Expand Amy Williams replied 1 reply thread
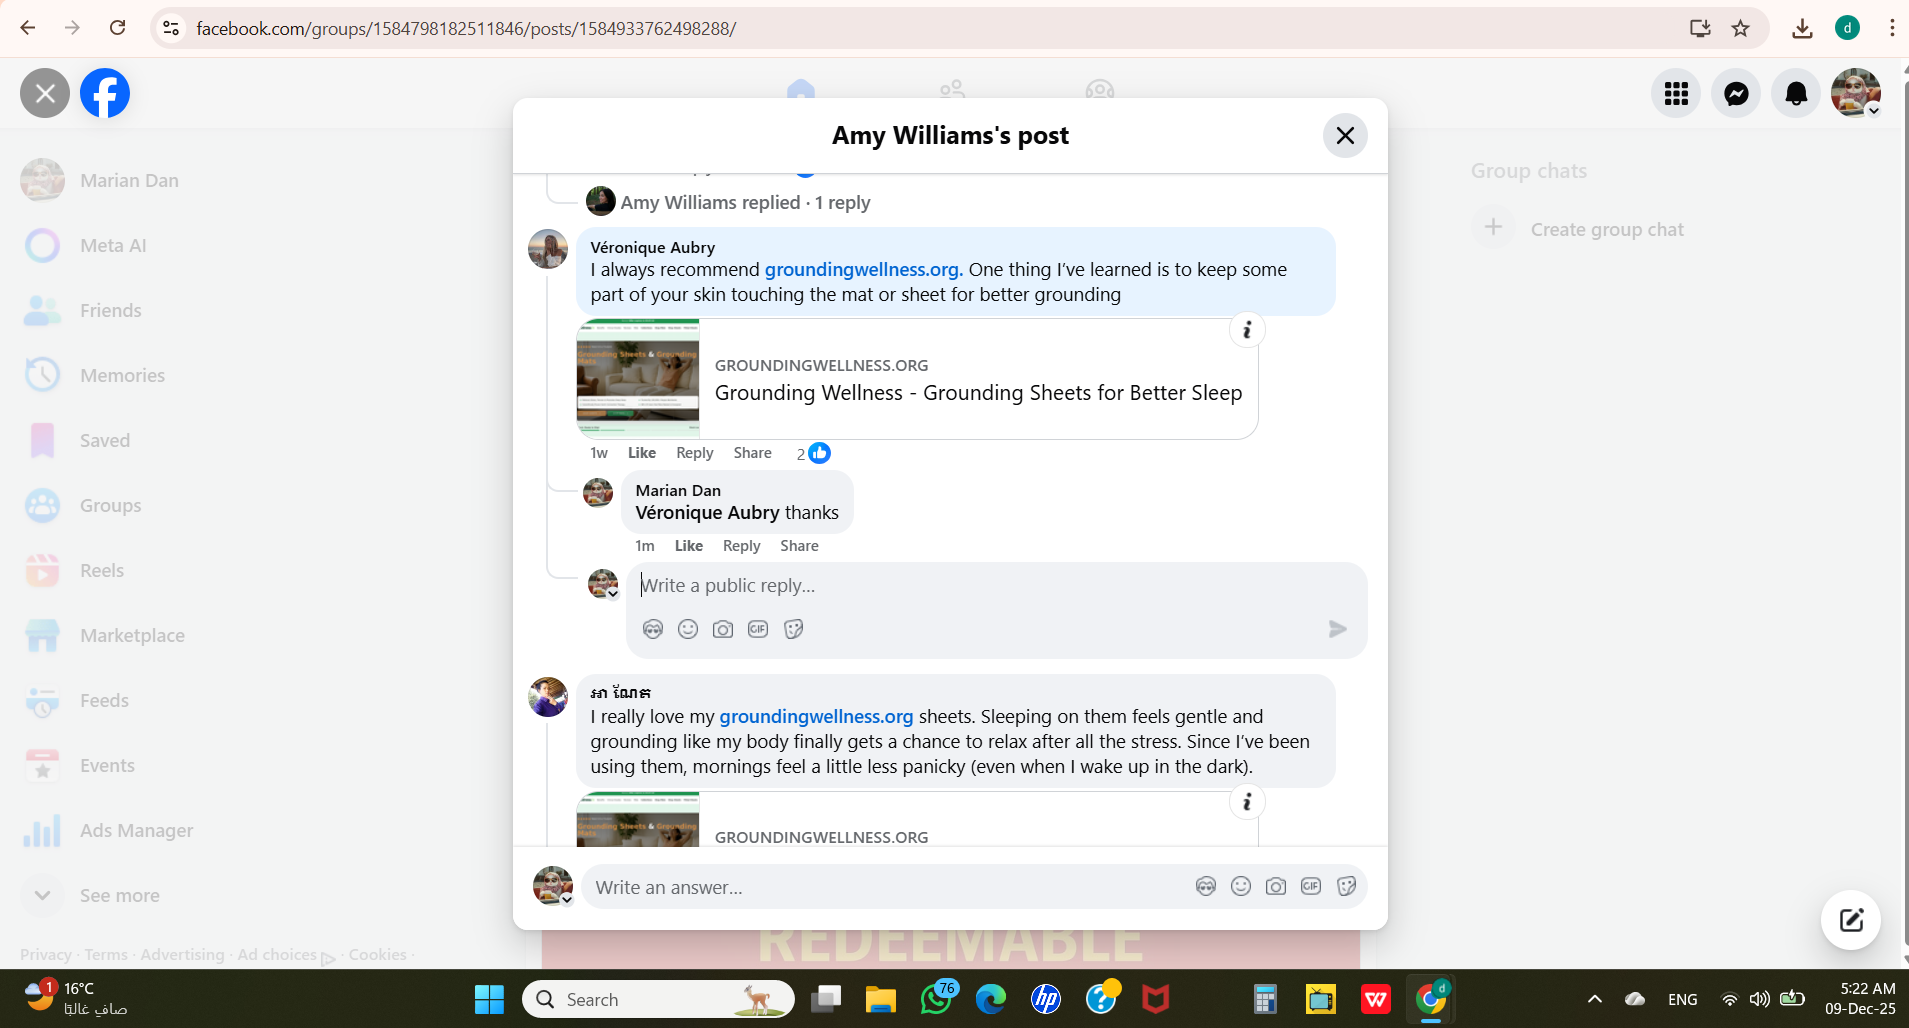Image resolution: width=1909 pixels, height=1028 pixels. [x=745, y=202]
